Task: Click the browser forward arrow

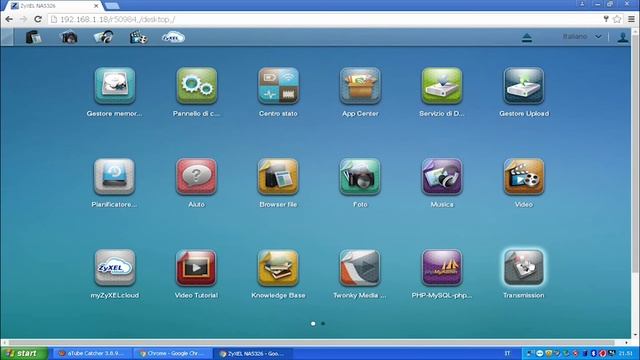Action: tap(23, 19)
